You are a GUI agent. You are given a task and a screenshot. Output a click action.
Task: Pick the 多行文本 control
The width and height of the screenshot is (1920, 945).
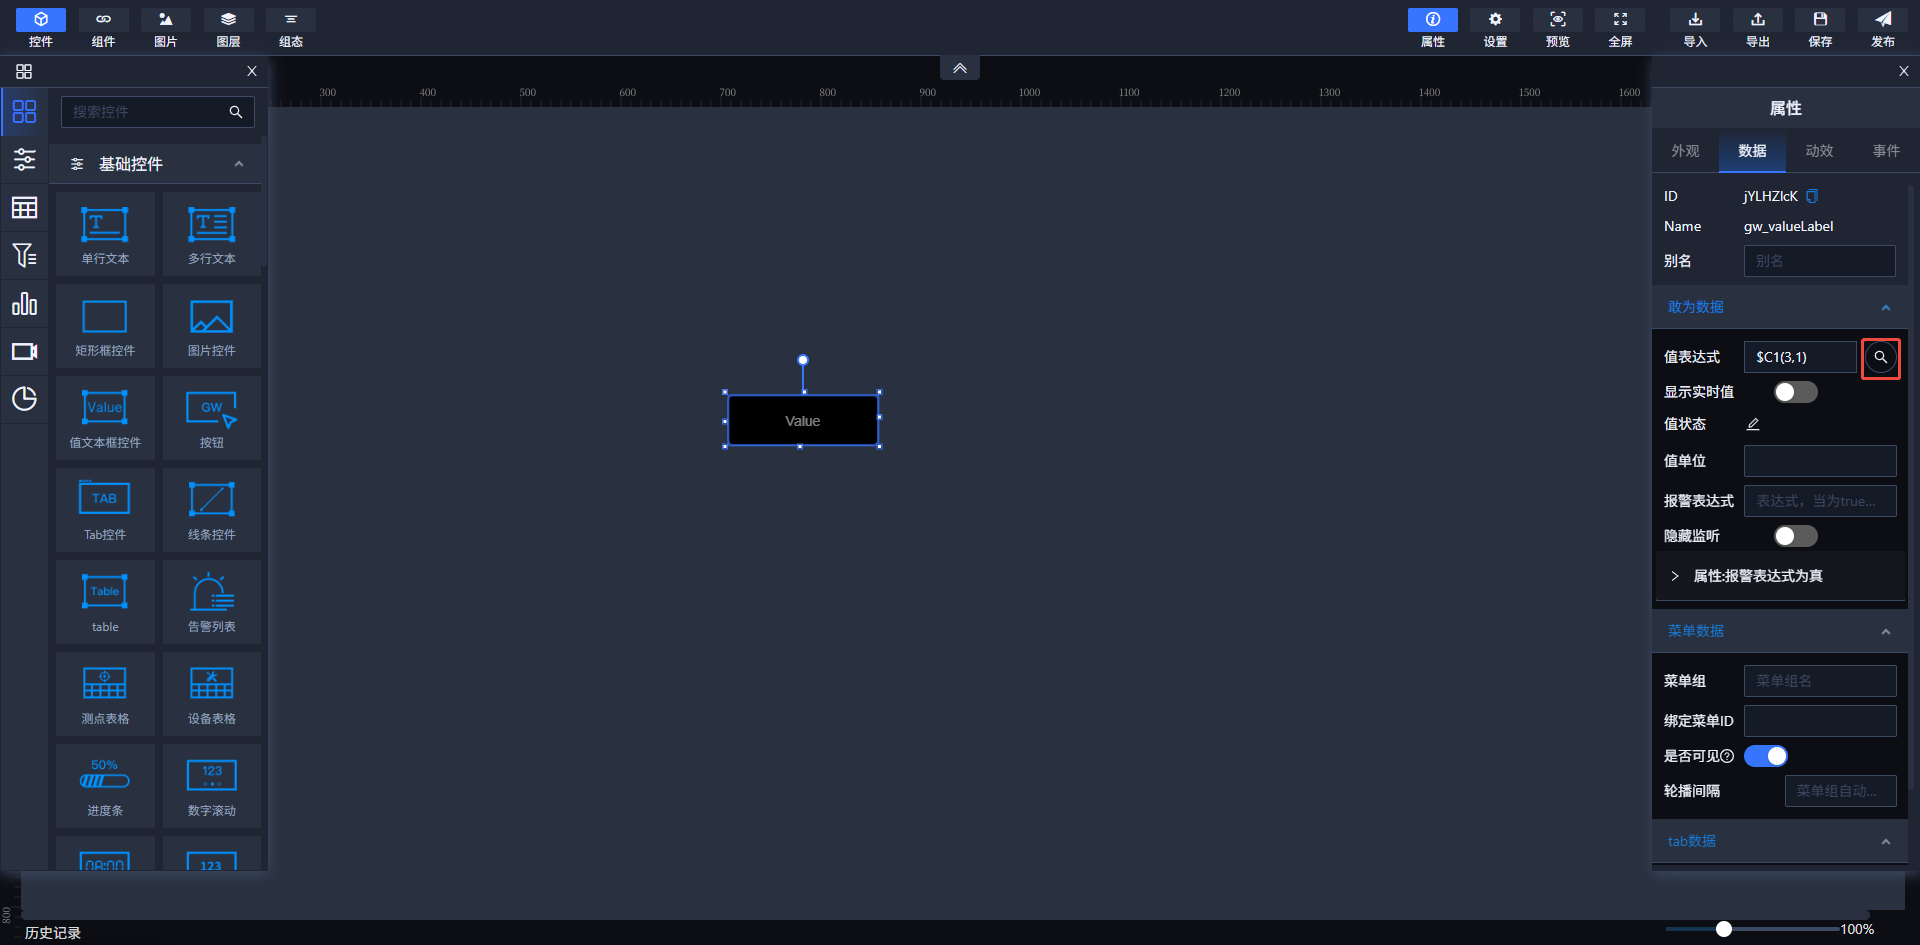(x=212, y=234)
